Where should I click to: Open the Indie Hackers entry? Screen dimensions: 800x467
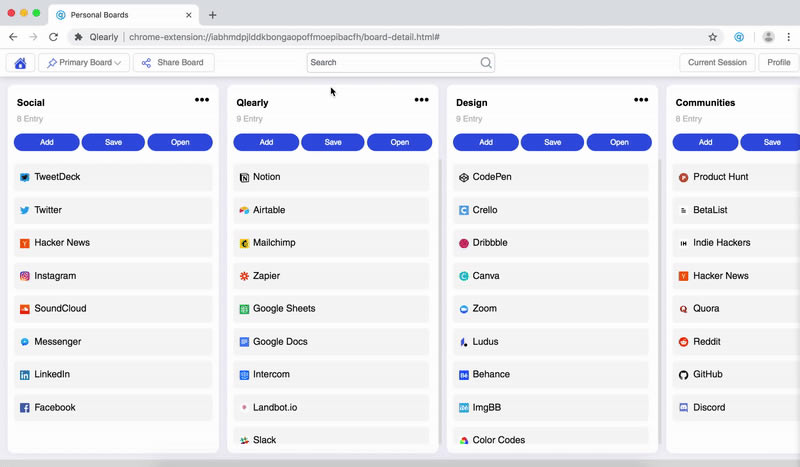[736, 243]
